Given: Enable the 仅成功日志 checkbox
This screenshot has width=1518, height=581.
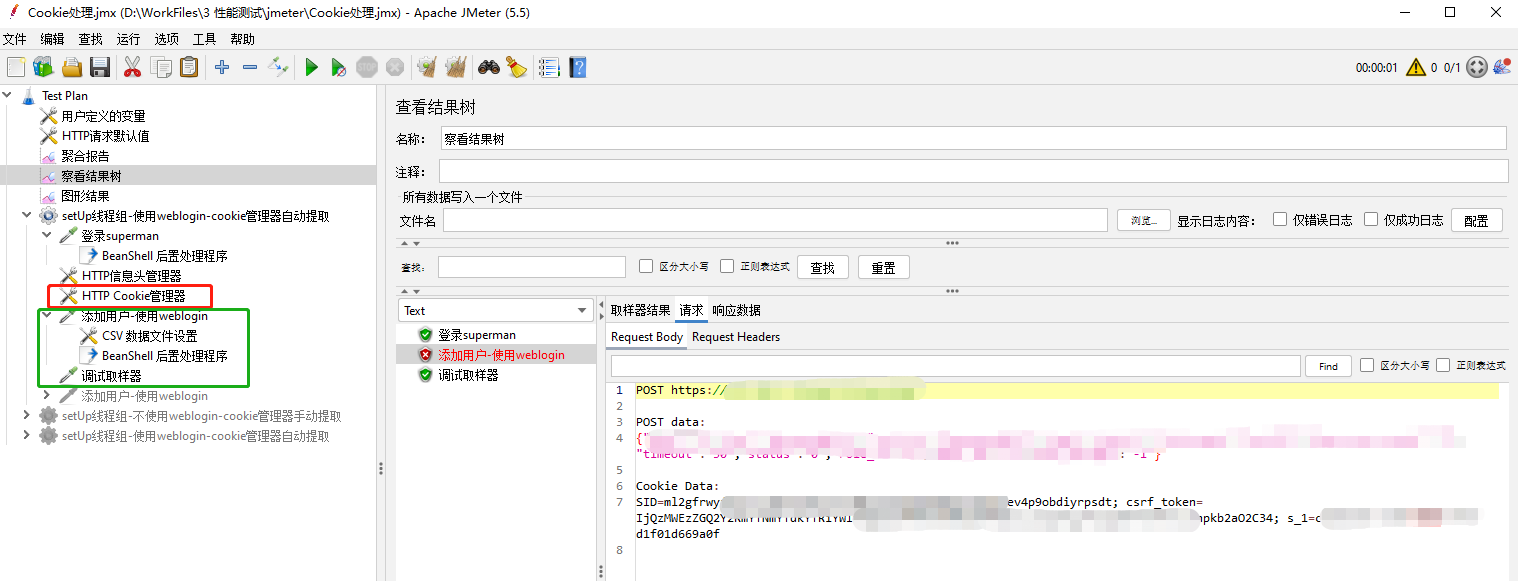Looking at the screenshot, I should tap(1371, 220).
